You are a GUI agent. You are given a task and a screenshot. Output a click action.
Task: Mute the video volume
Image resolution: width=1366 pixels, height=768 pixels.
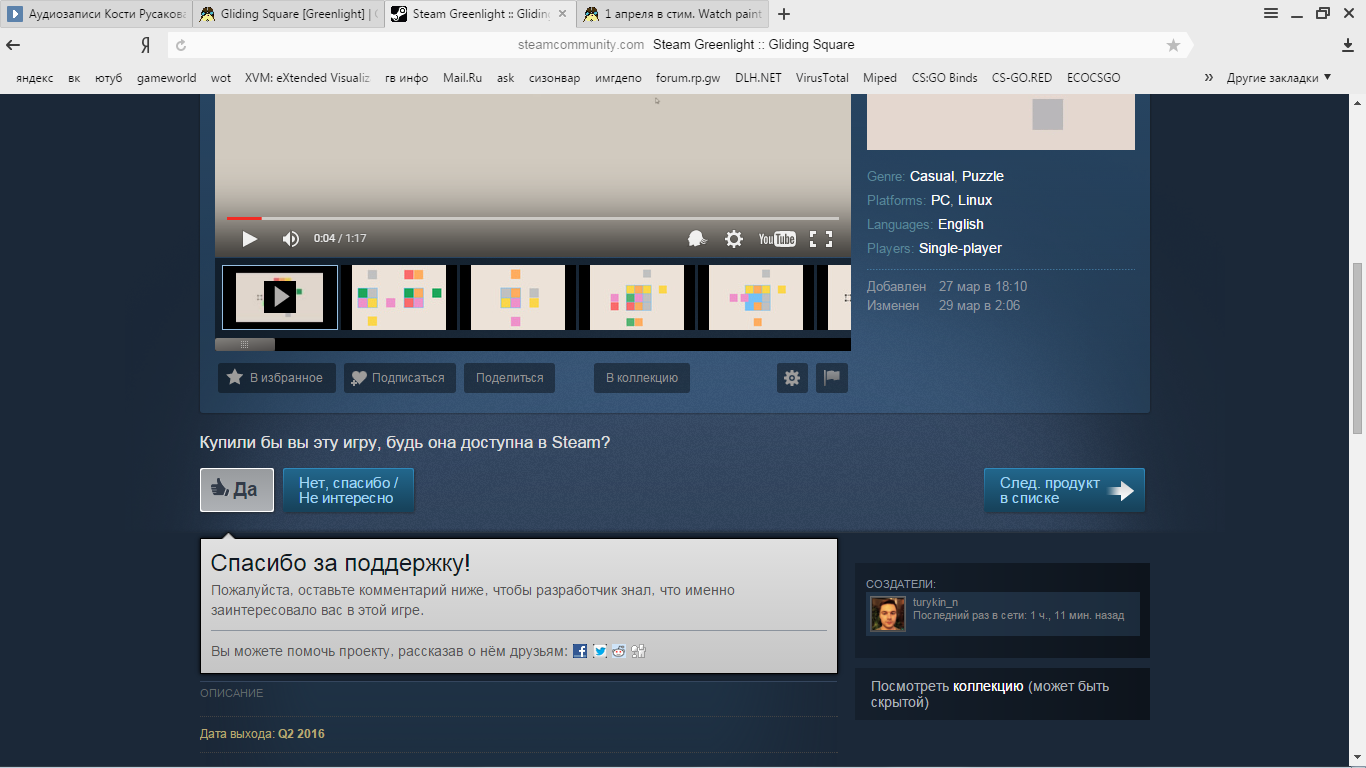tap(291, 239)
